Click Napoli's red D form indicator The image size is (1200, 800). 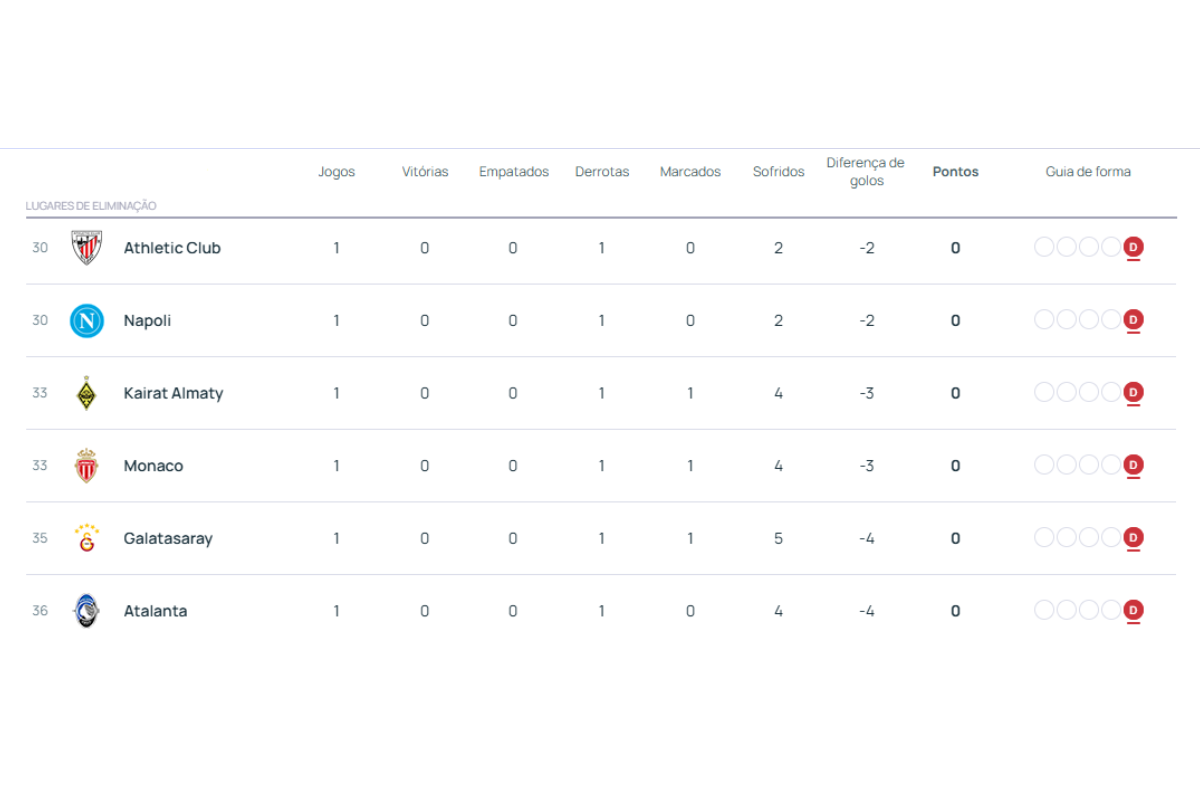click(x=1133, y=320)
